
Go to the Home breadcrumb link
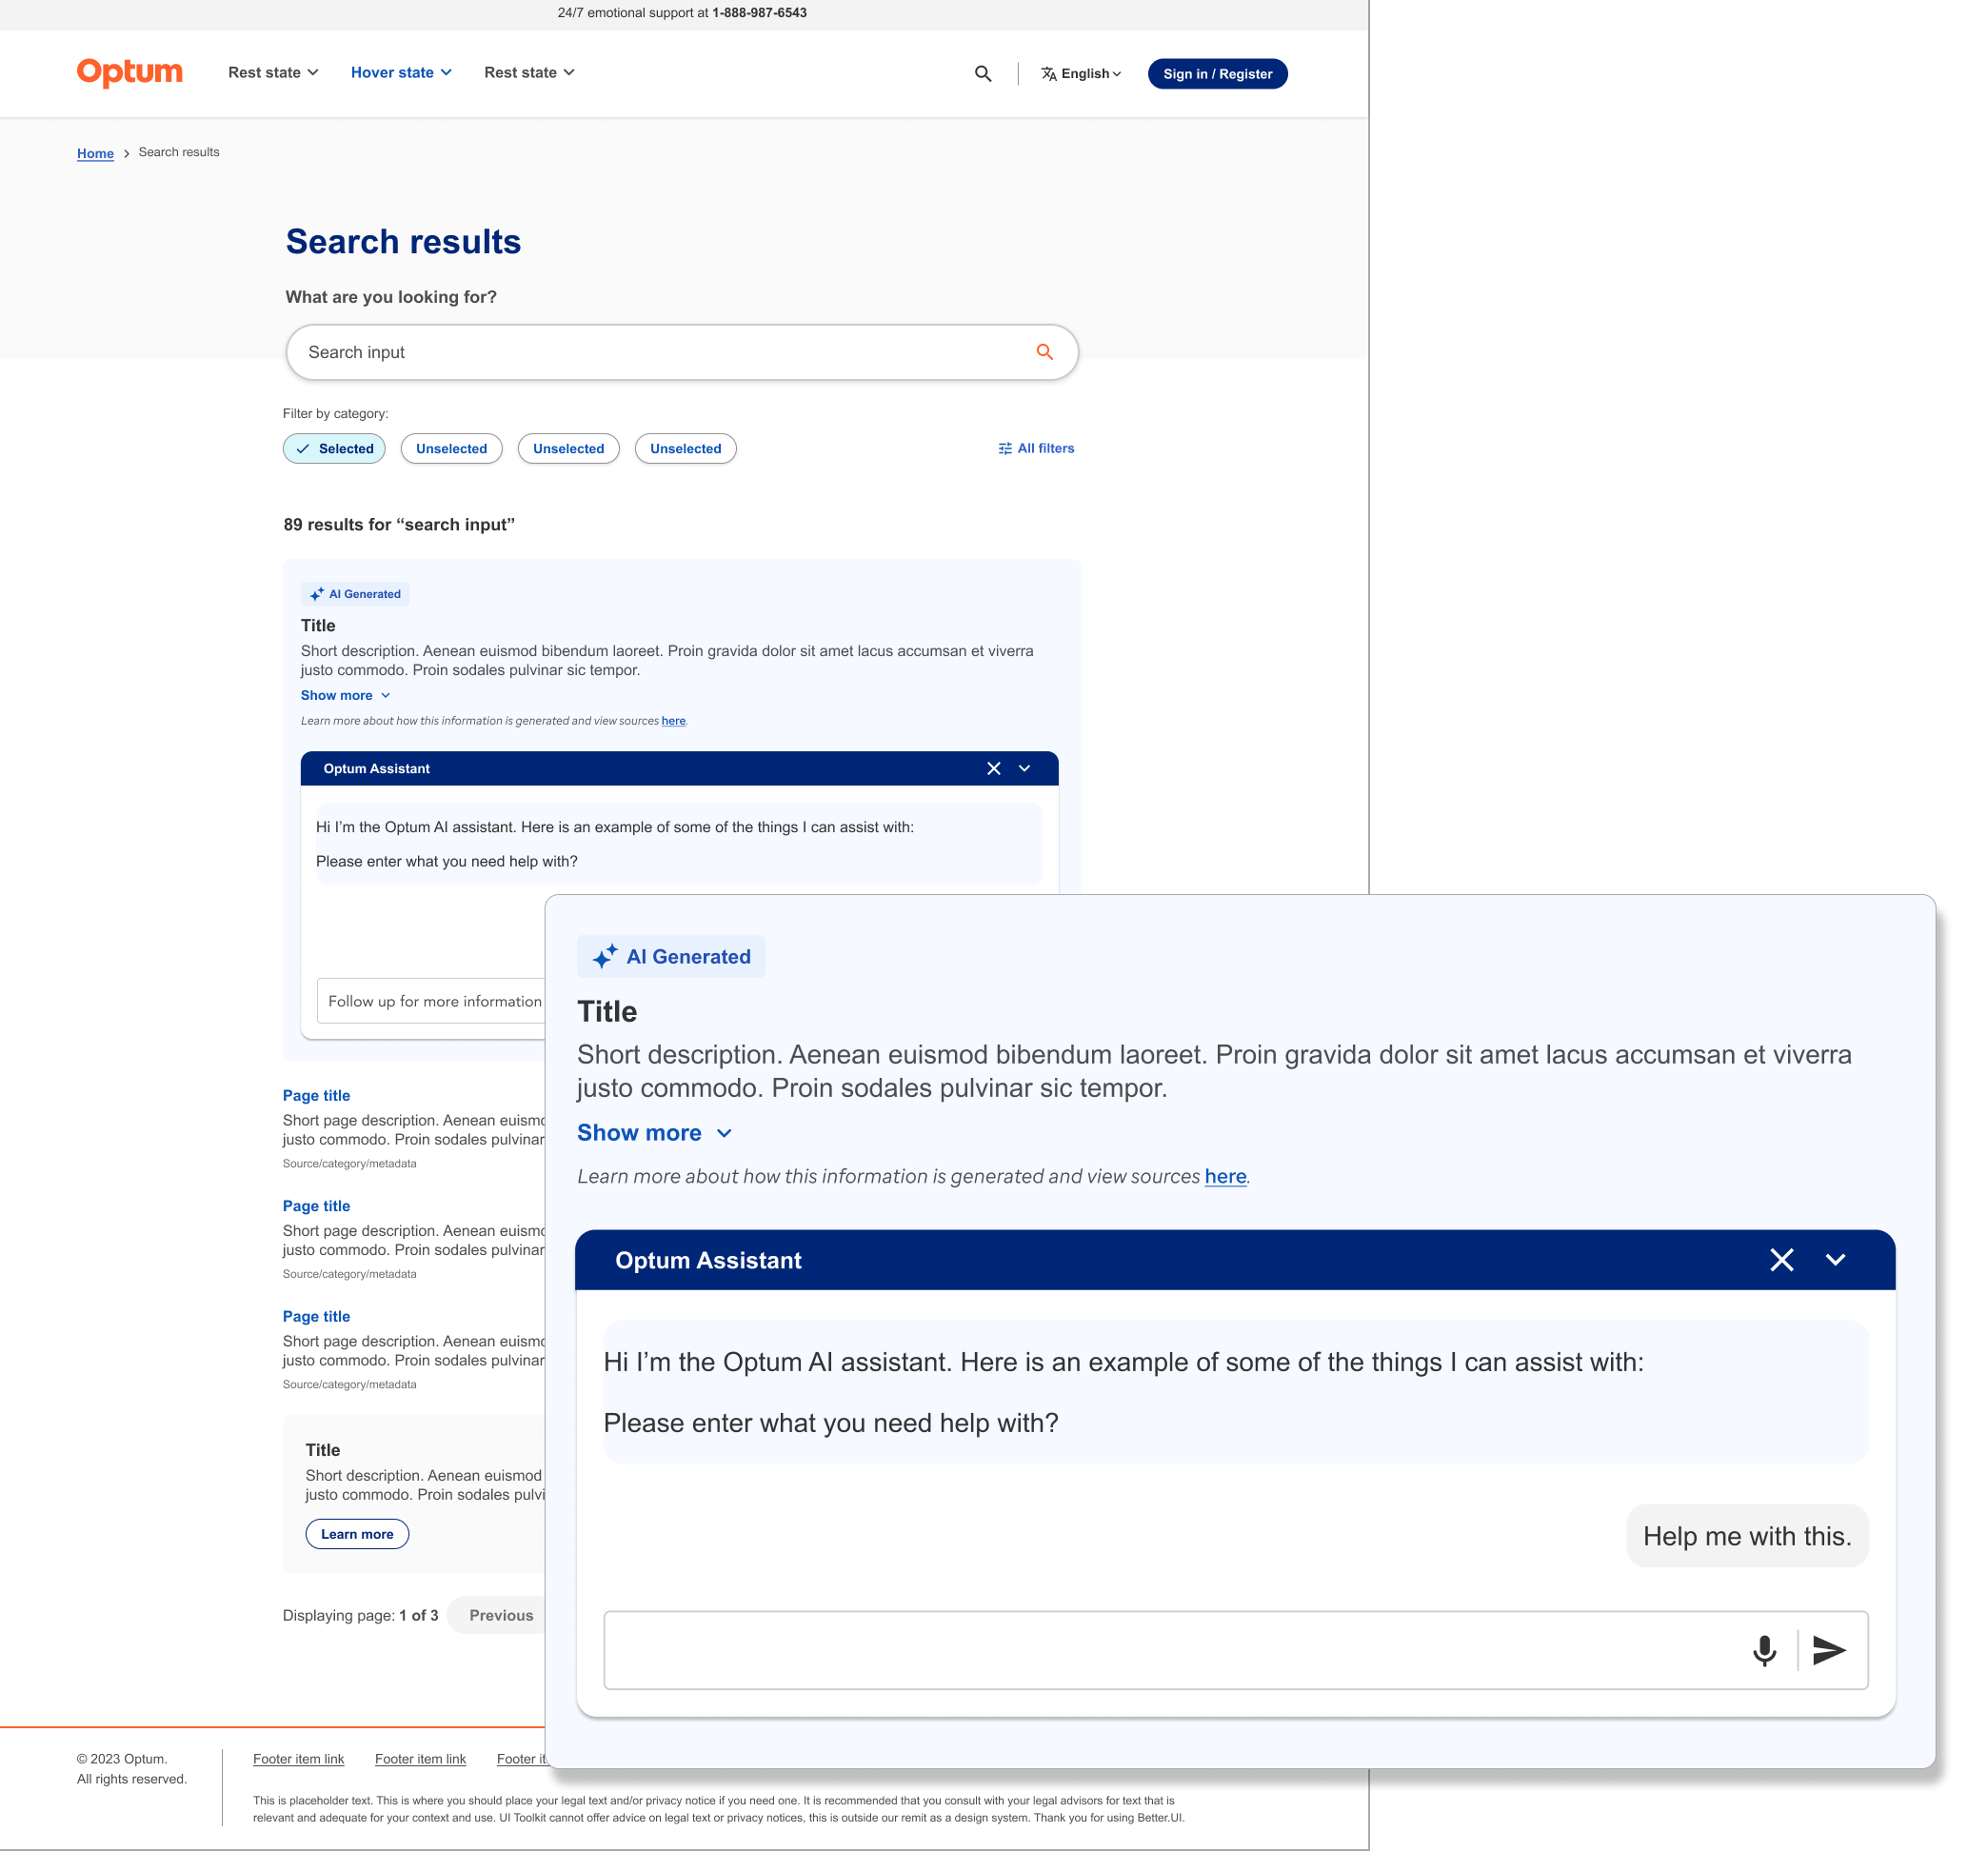pyautogui.click(x=95, y=153)
